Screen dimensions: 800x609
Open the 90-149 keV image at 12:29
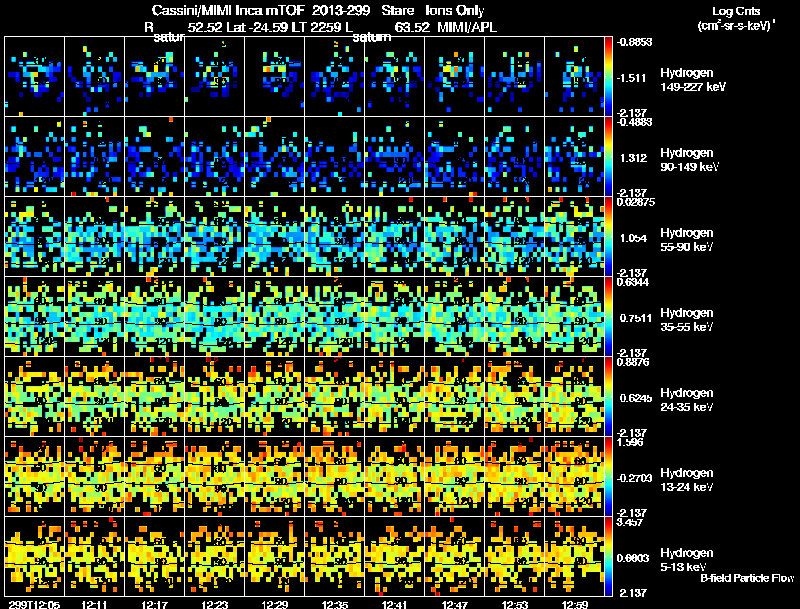pos(274,157)
